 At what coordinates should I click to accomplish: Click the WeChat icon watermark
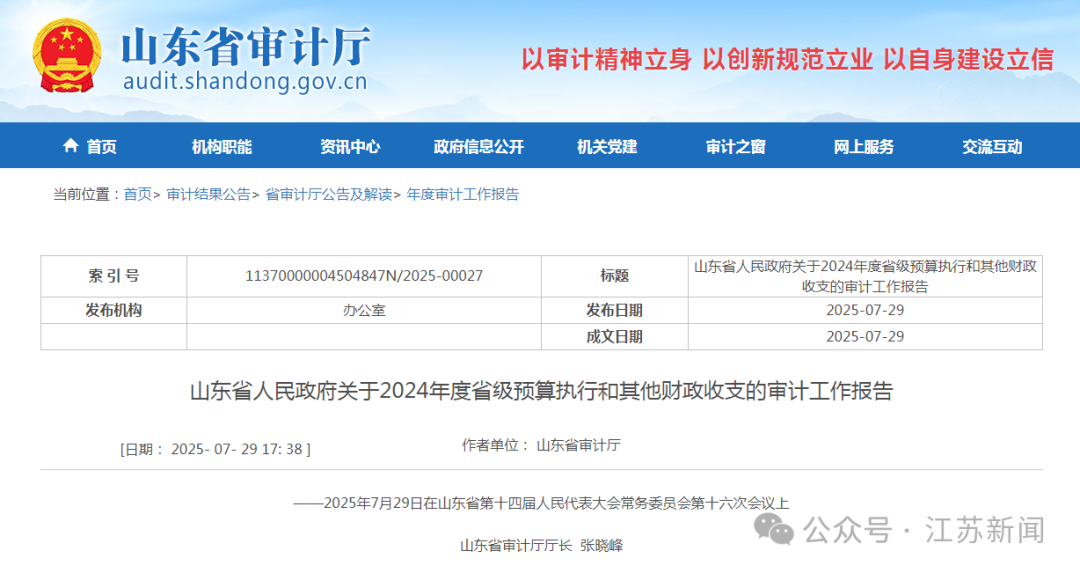774,529
